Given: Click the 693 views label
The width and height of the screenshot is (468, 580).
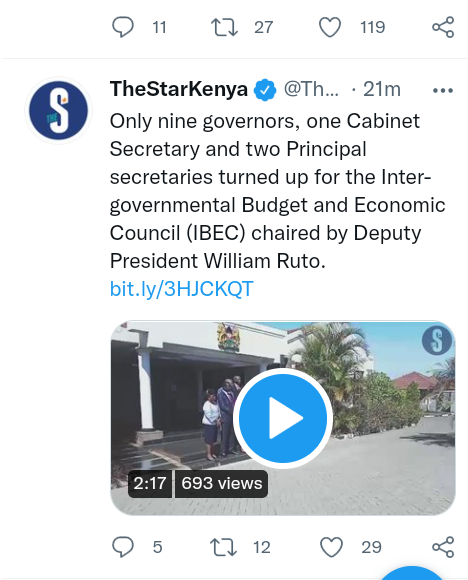Looking at the screenshot, I should [222, 483].
